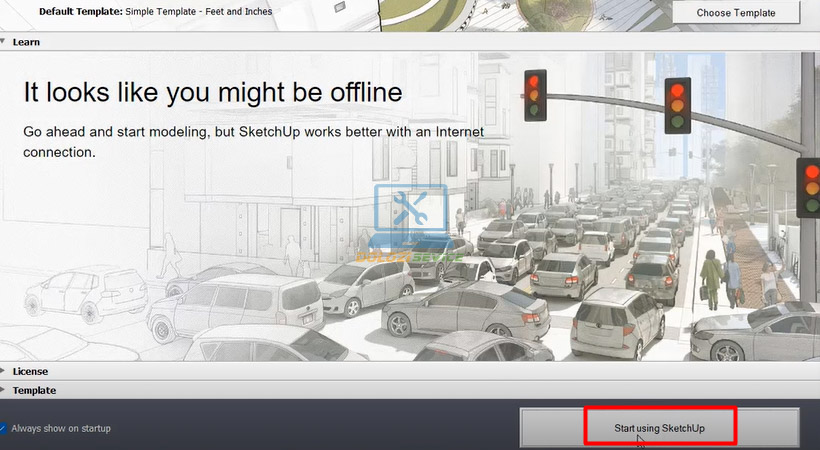Click the Start using SketchUp button
This screenshot has width=820, height=450.
click(659, 428)
